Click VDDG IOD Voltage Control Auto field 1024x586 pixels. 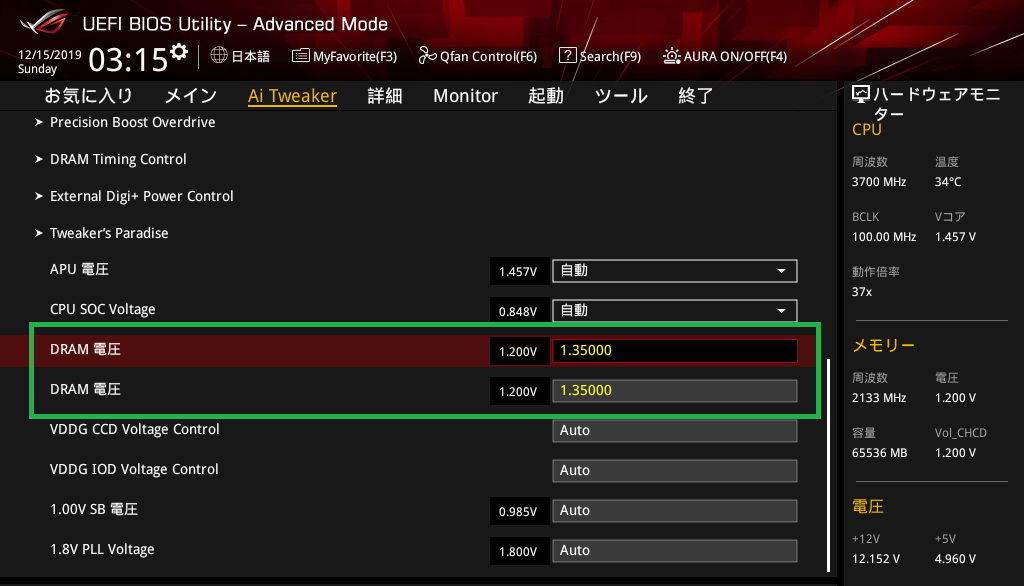675,470
